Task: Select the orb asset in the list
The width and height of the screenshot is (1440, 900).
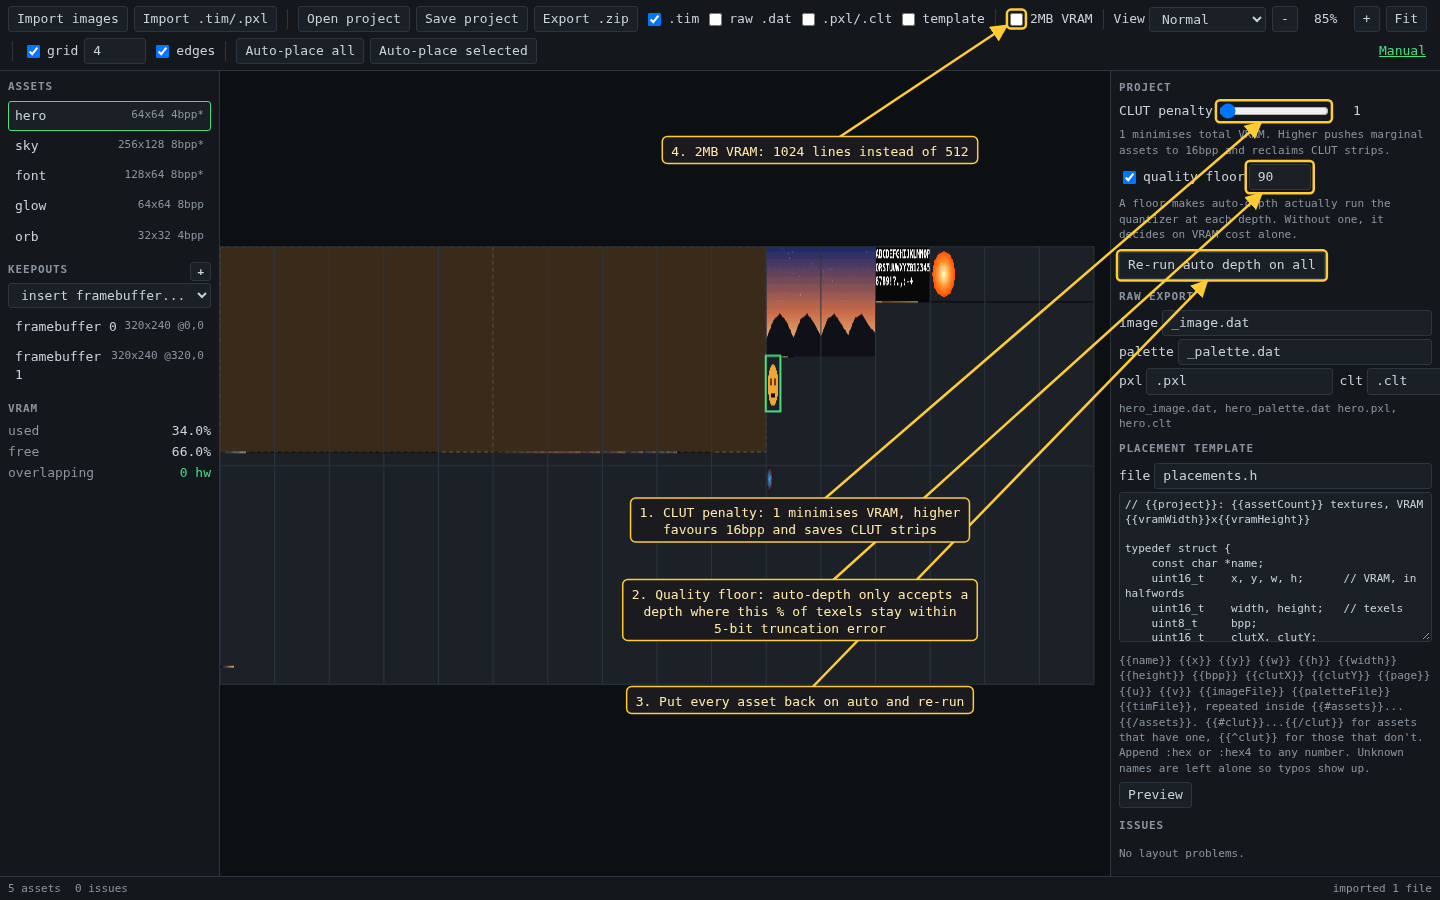Action: pyautogui.click(x=109, y=237)
